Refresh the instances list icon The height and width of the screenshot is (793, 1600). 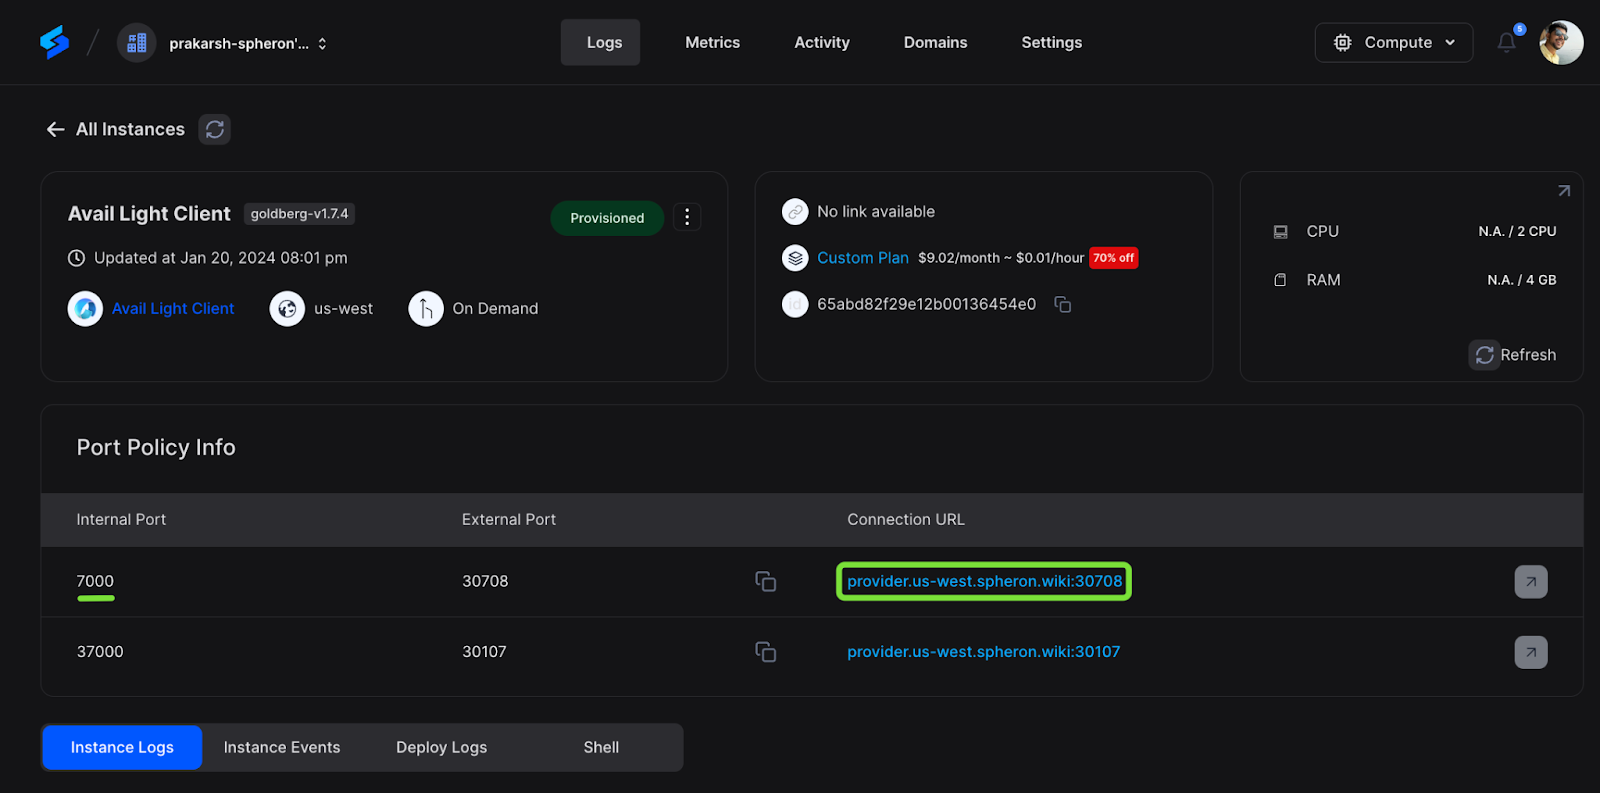point(214,129)
